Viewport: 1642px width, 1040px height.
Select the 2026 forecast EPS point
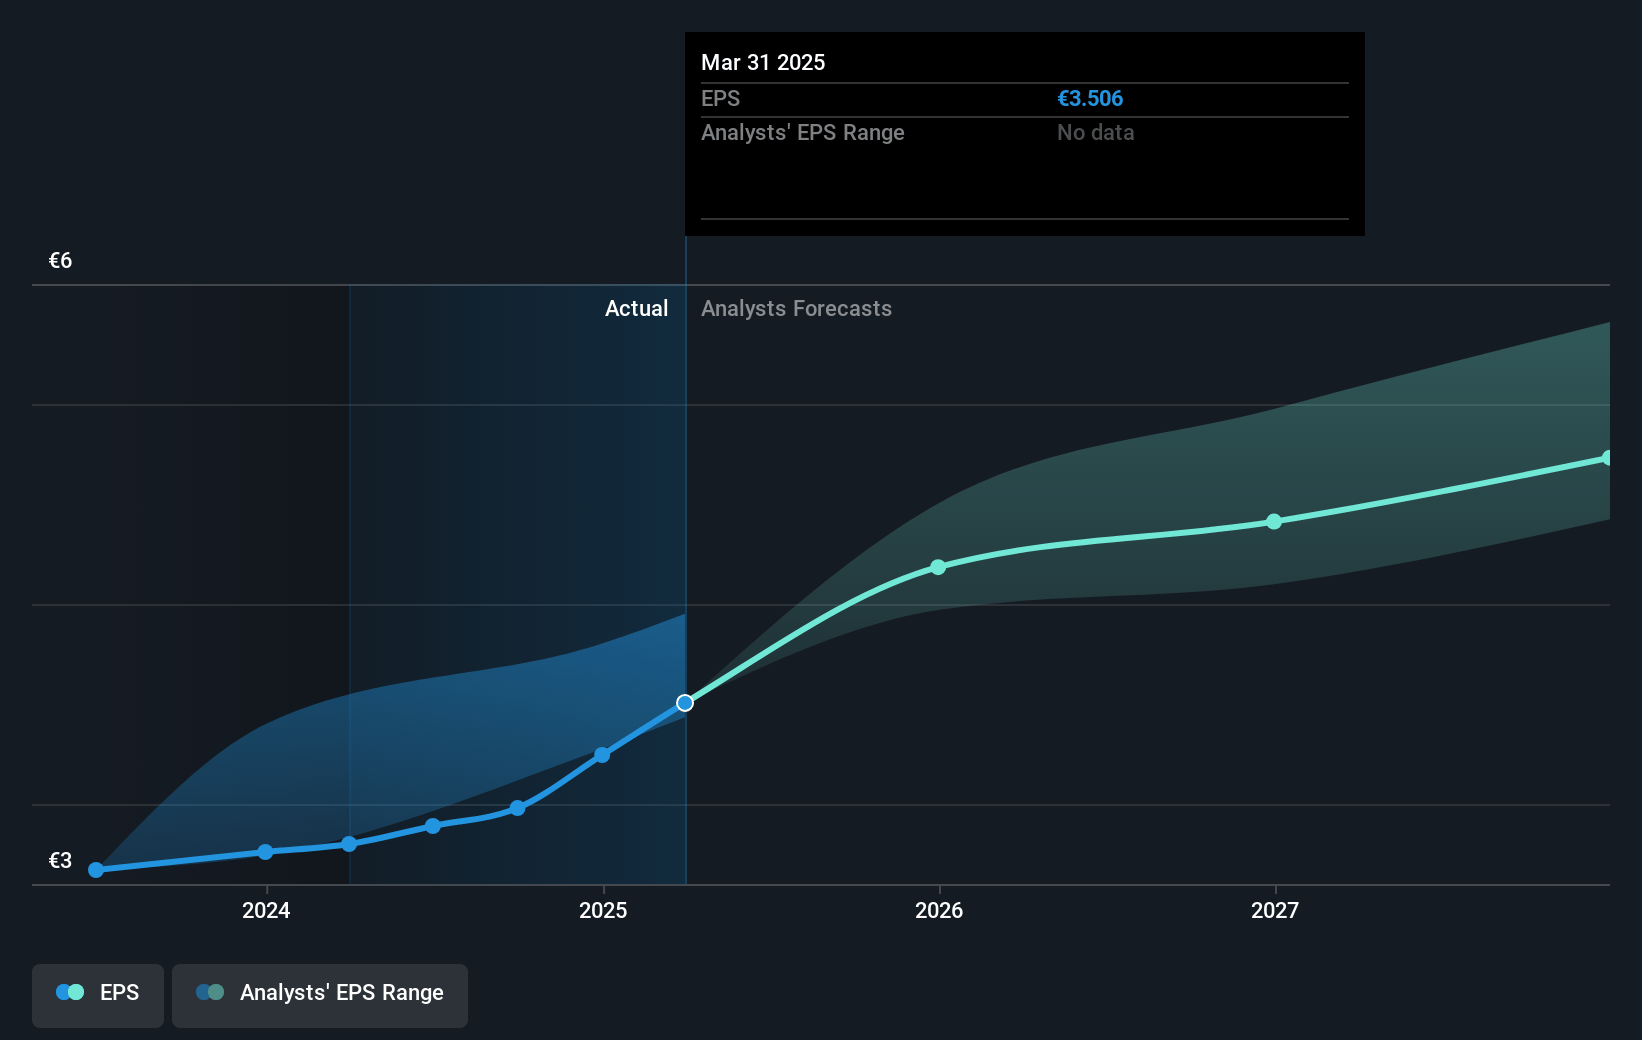pyautogui.click(x=938, y=567)
